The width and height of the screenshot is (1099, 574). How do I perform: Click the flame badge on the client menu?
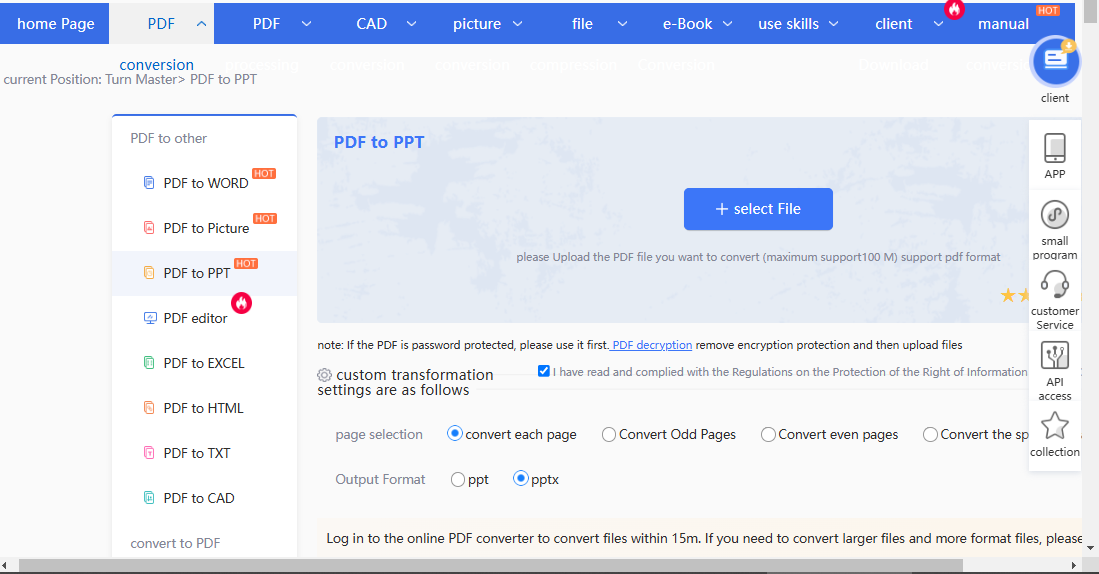[x=954, y=9]
